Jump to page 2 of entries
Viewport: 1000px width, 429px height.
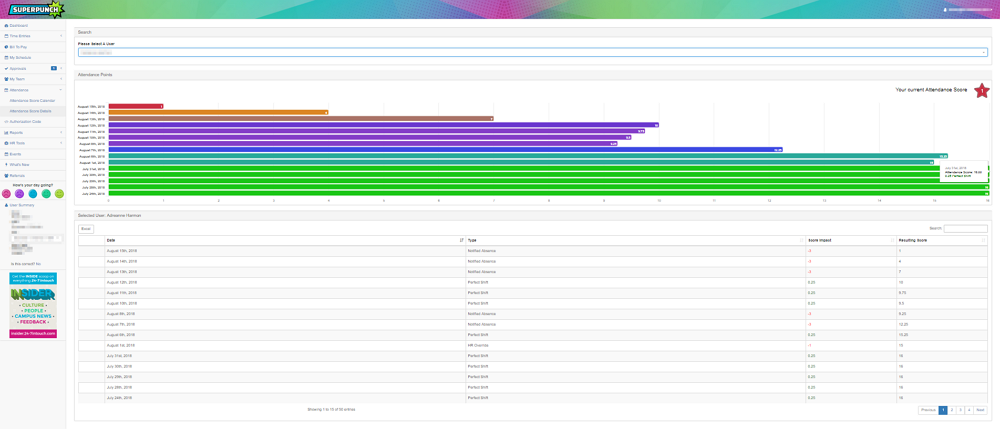951,410
